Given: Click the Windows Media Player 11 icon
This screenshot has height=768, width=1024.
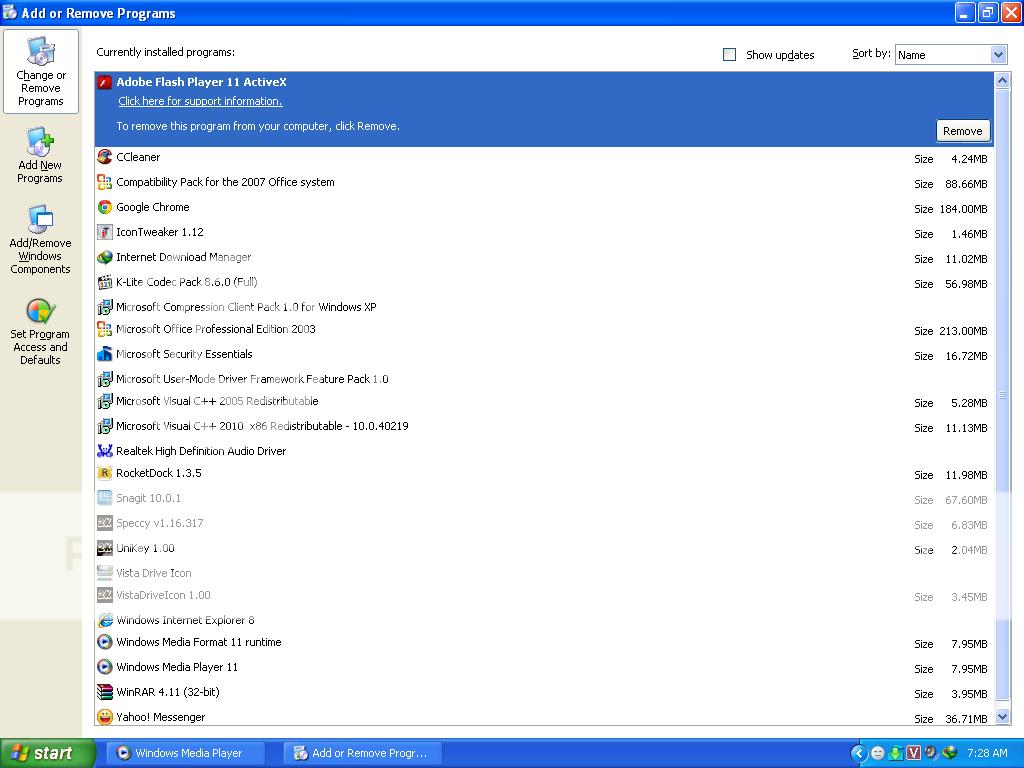Looking at the screenshot, I should tap(104, 667).
